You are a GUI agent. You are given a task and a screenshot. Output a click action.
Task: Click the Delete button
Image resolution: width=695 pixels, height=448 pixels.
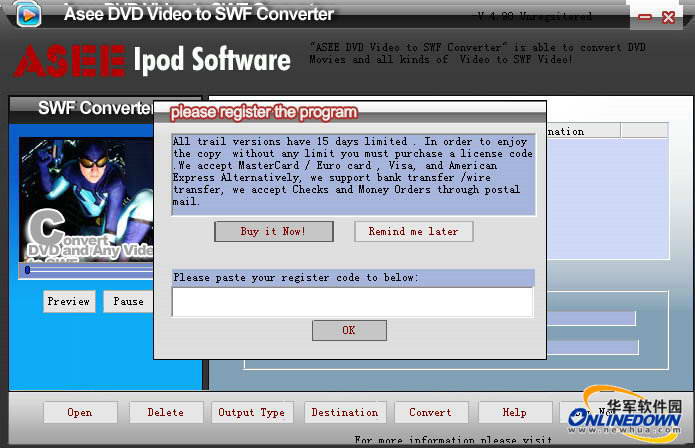(x=166, y=412)
